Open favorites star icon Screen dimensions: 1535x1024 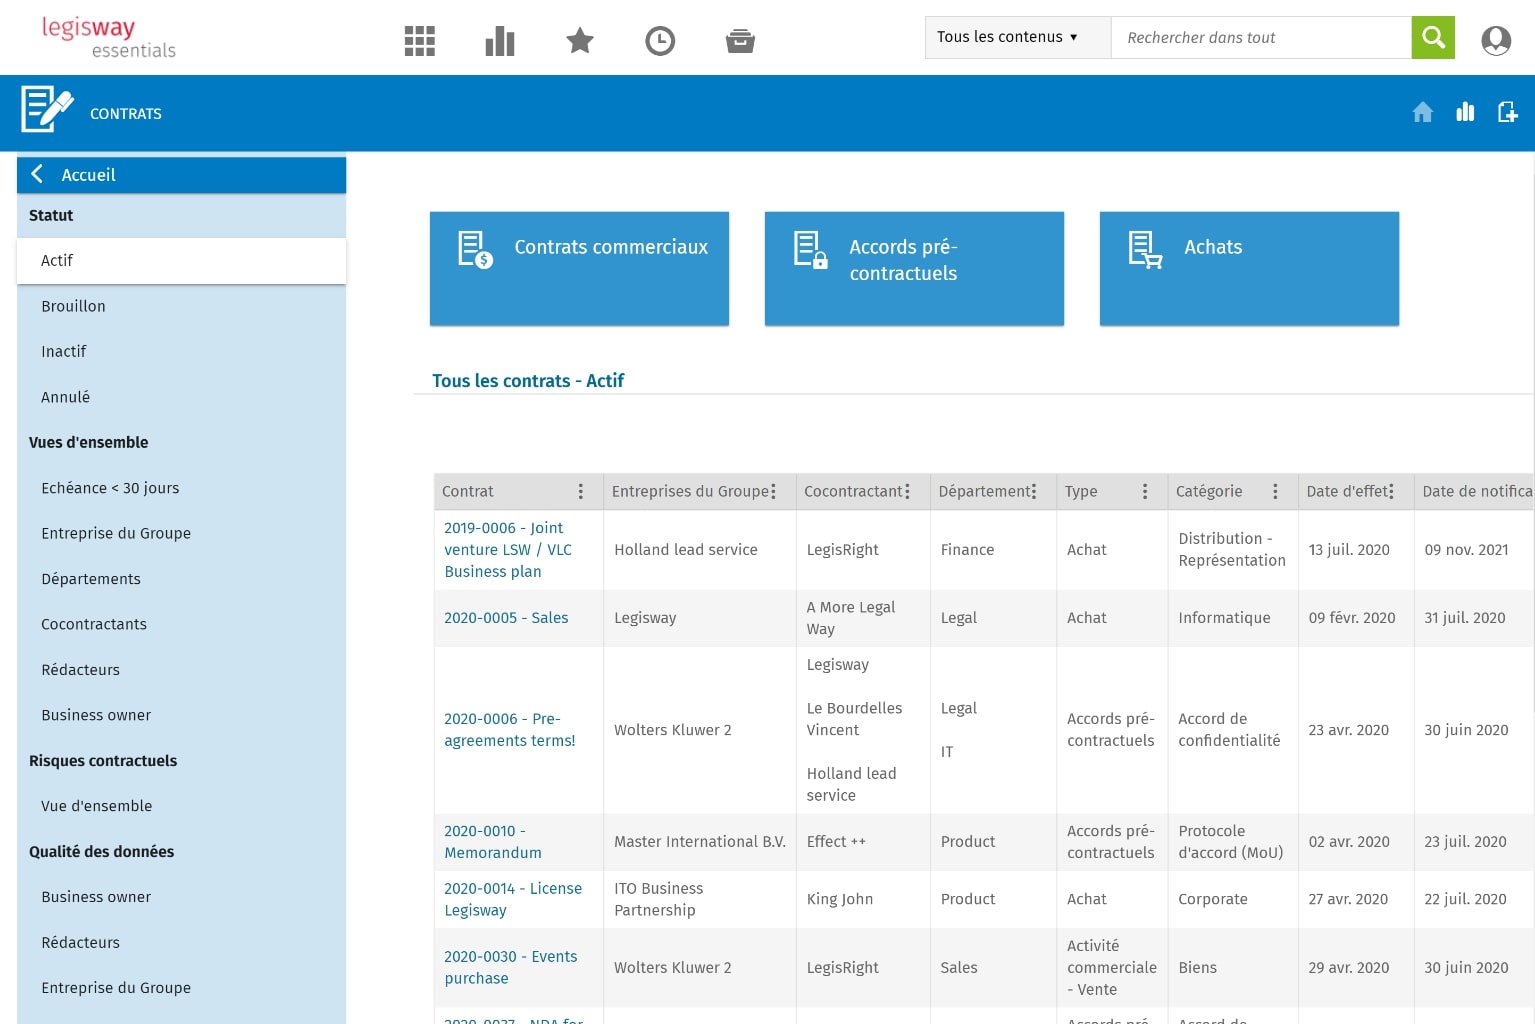coord(580,41)
